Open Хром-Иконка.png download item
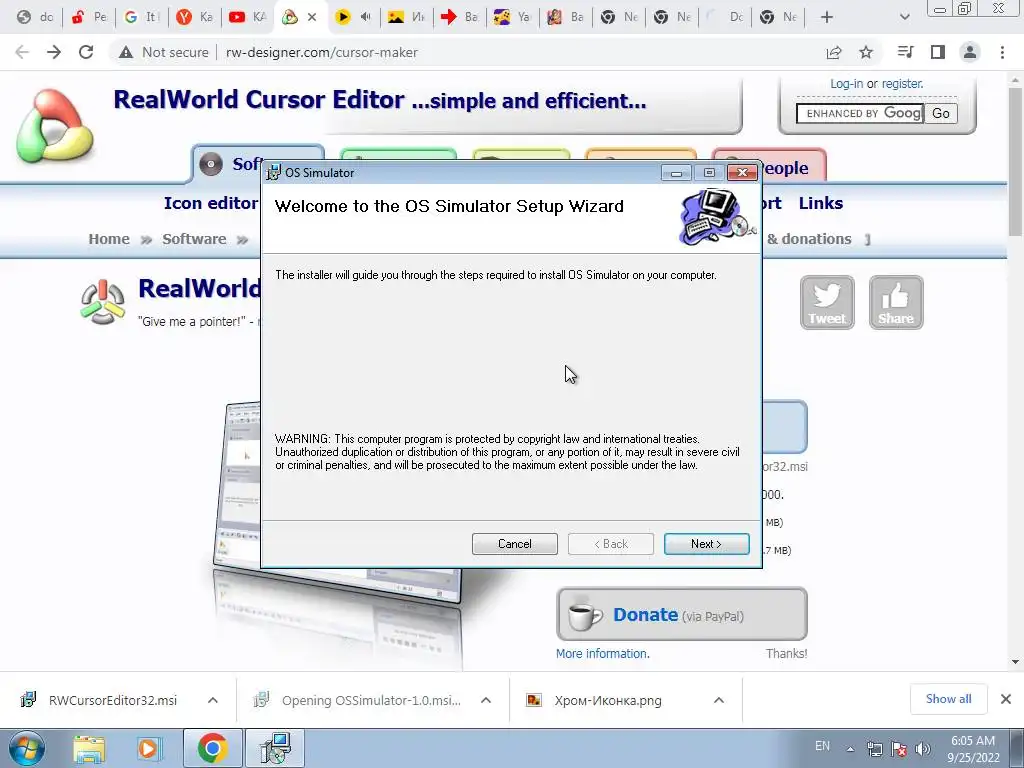 (x=595, y=700)
